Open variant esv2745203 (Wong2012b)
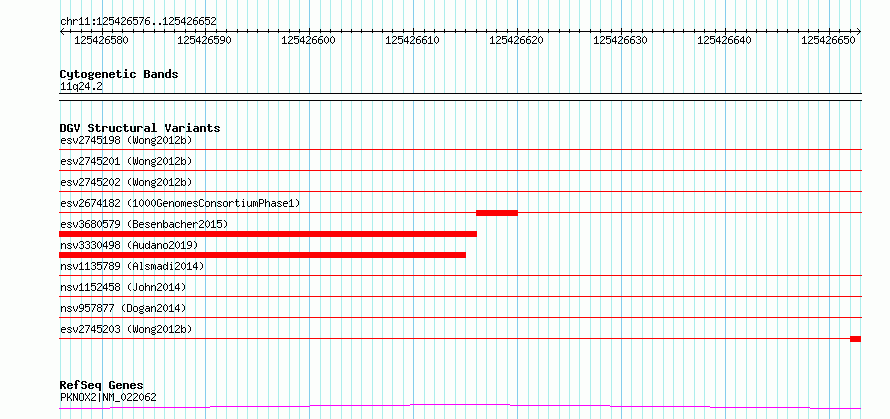Viewport: 890px width, 419px height. coord(126,329)
